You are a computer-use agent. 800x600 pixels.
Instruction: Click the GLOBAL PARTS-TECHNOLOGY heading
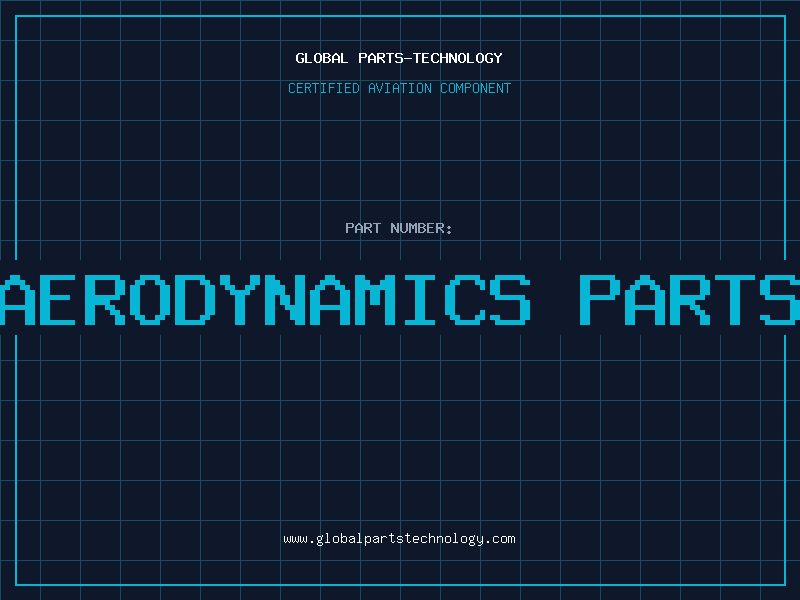point(399,58)
